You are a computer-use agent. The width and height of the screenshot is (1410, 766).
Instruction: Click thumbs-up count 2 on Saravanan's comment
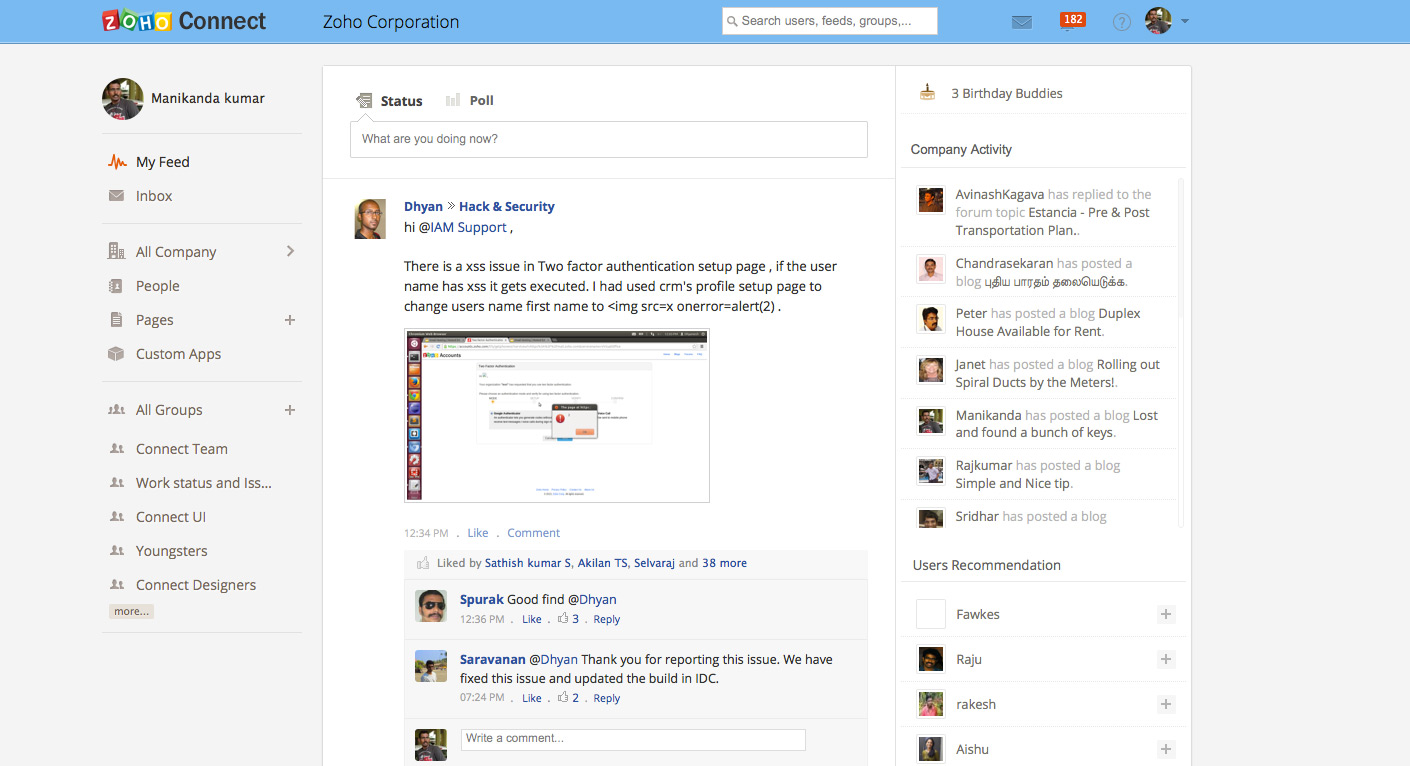pyautogui.click(x=569, y=698)
